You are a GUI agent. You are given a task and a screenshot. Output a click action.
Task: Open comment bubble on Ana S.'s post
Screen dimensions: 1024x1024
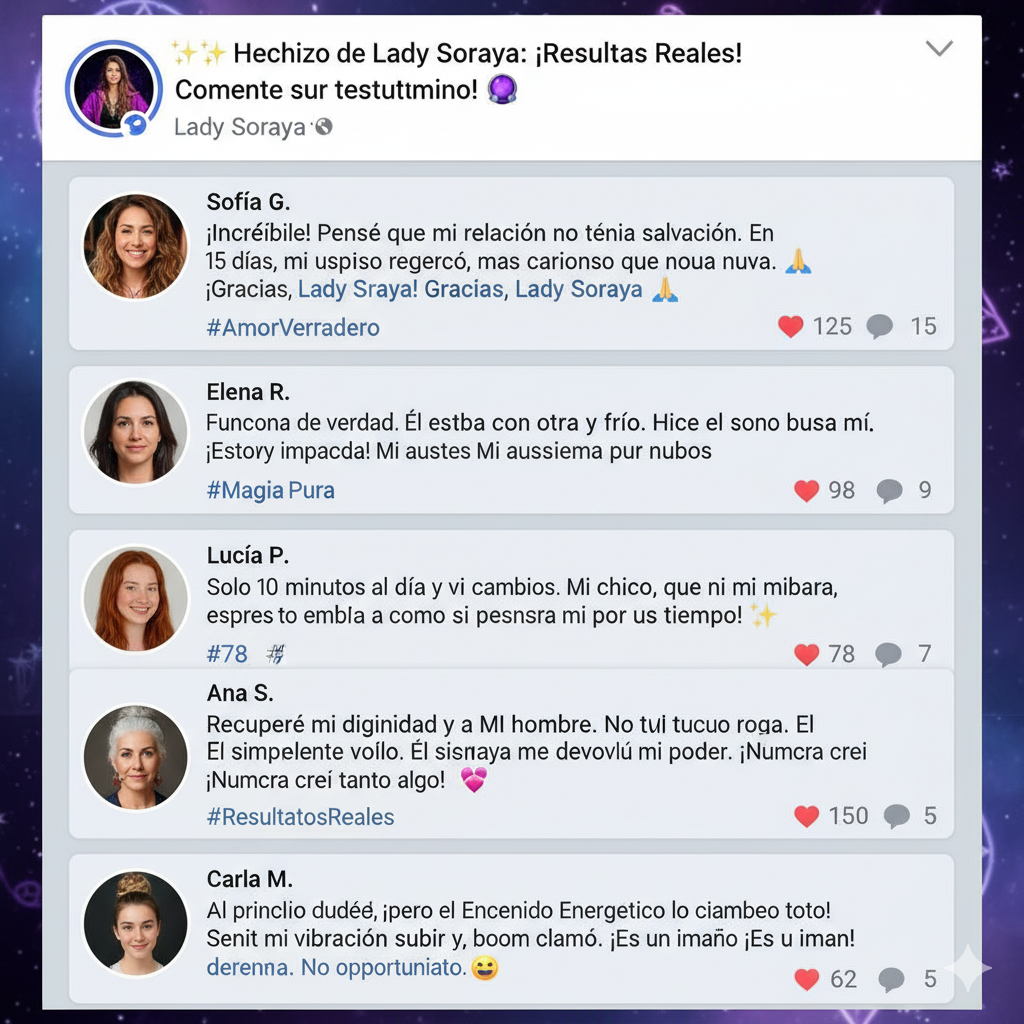[x=897, y=816]
